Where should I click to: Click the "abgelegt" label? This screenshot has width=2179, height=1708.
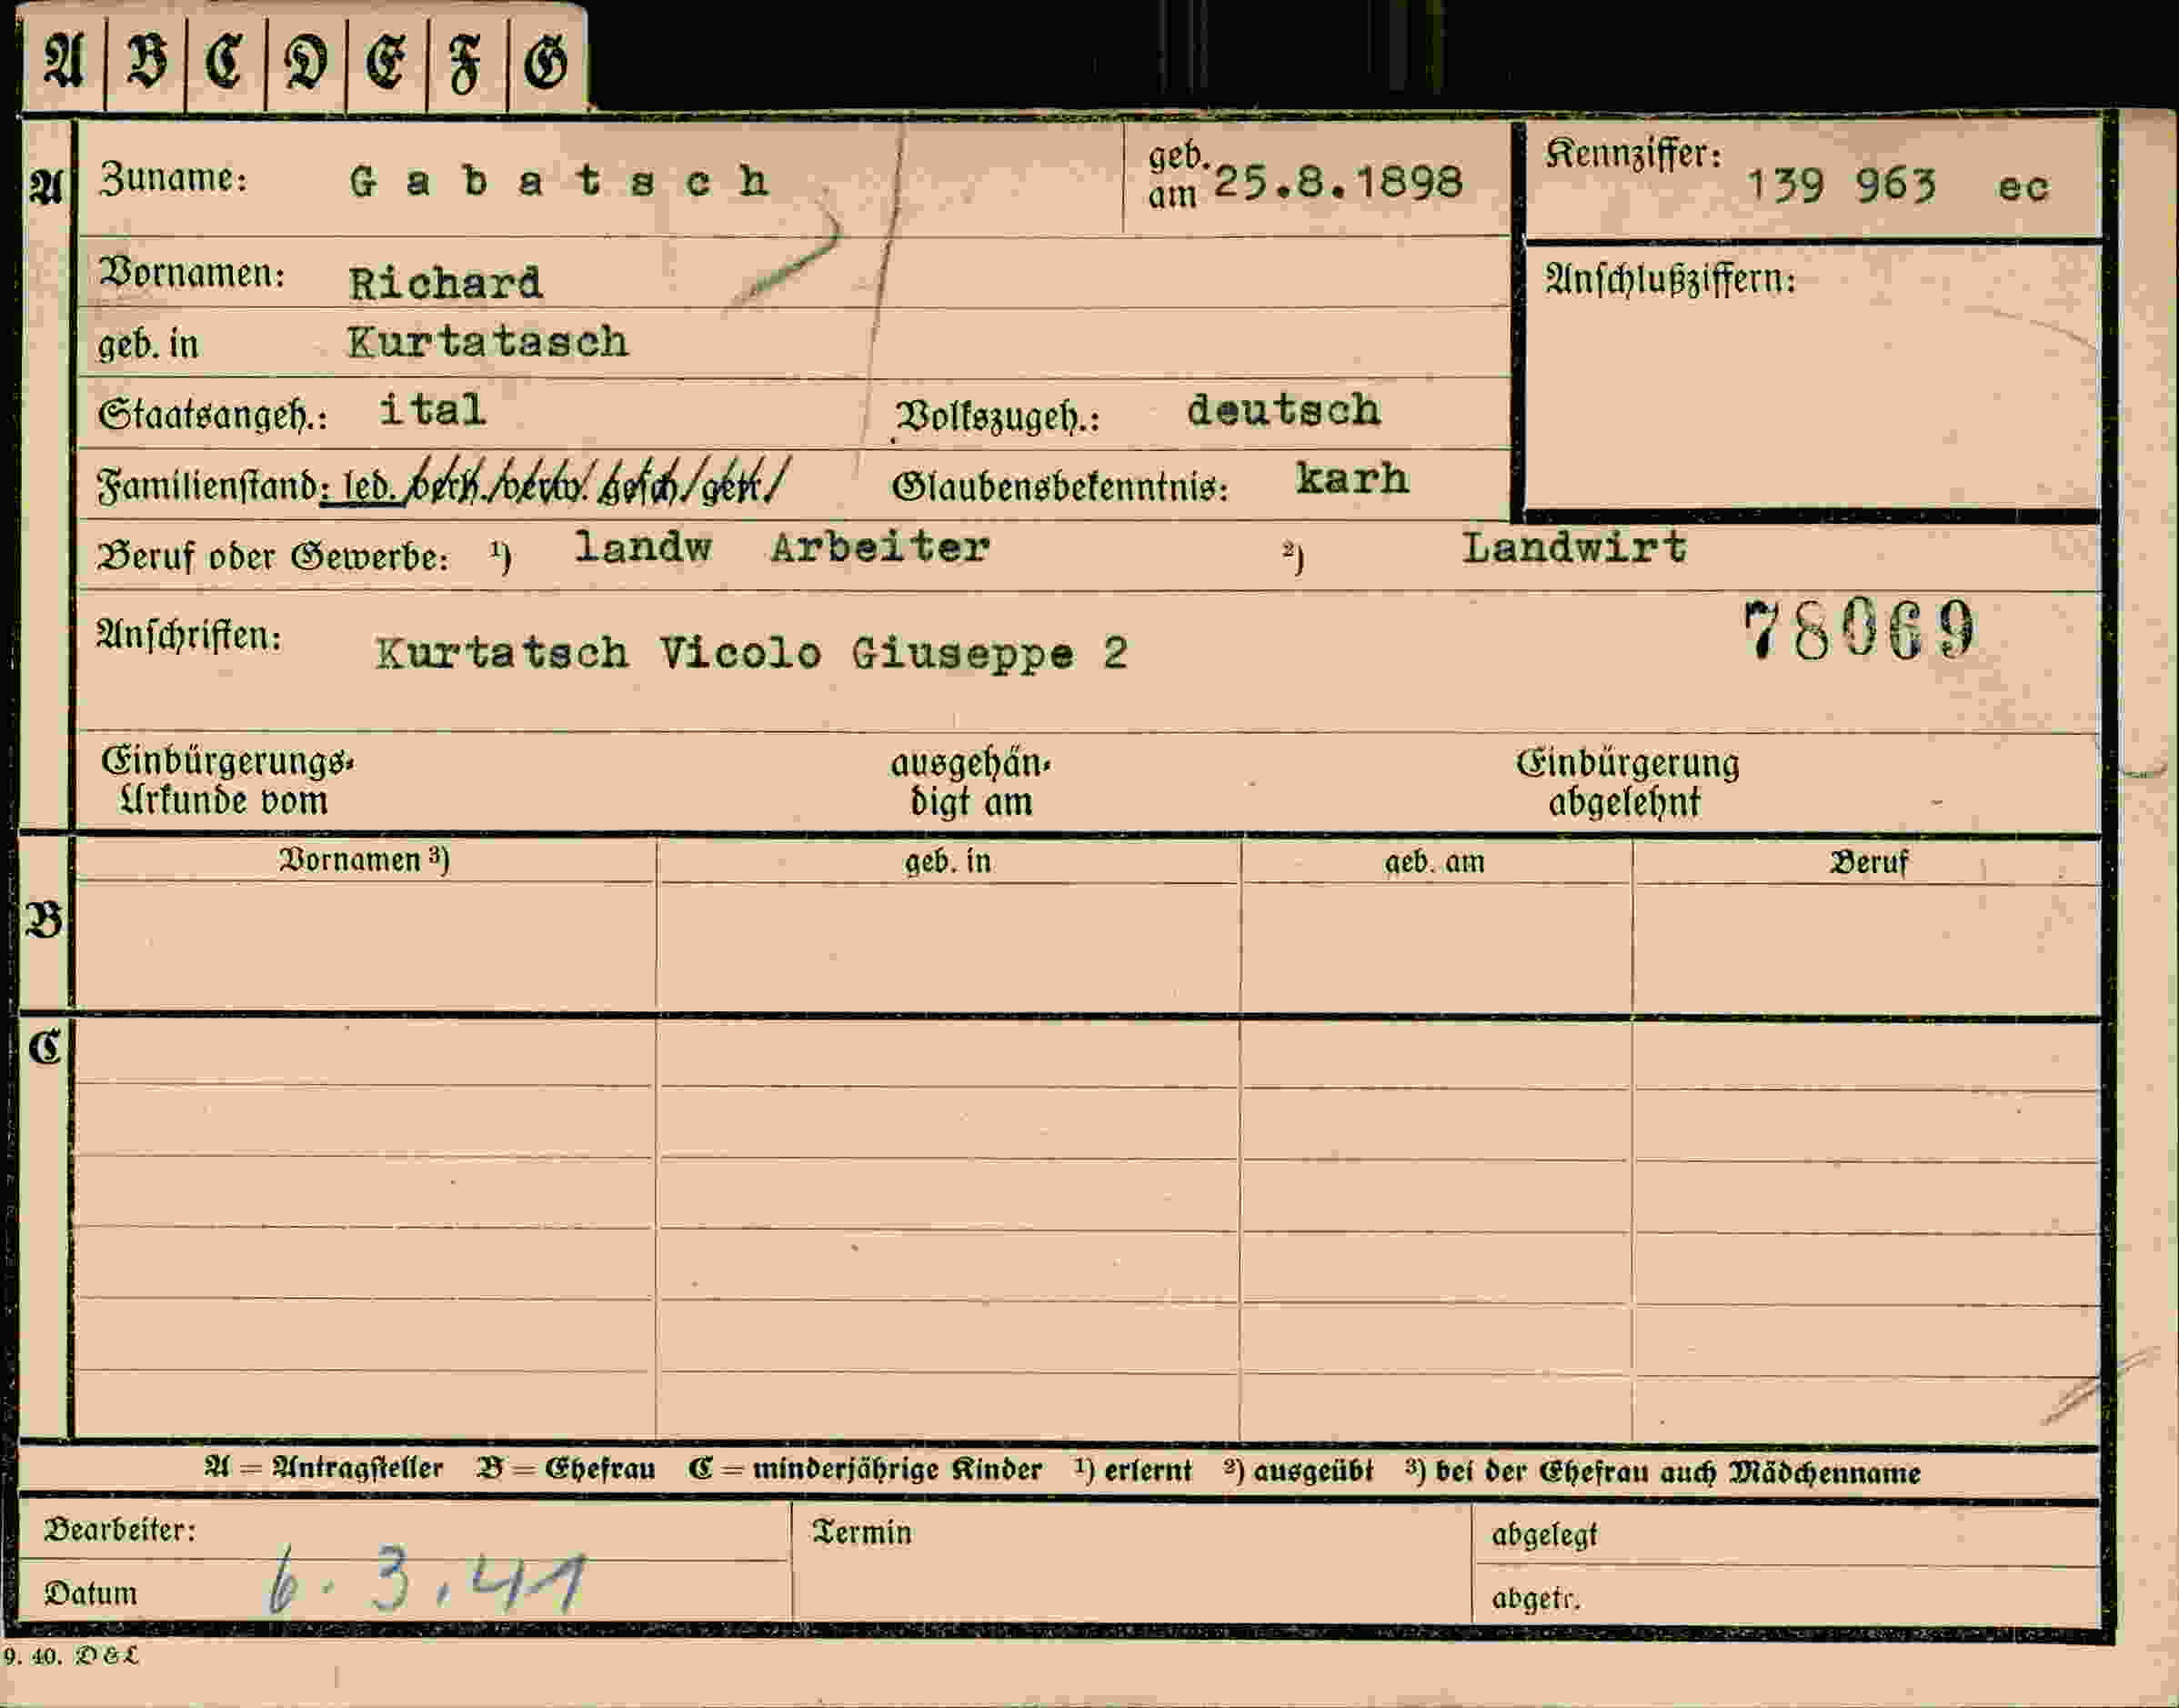(1544, 1535)
